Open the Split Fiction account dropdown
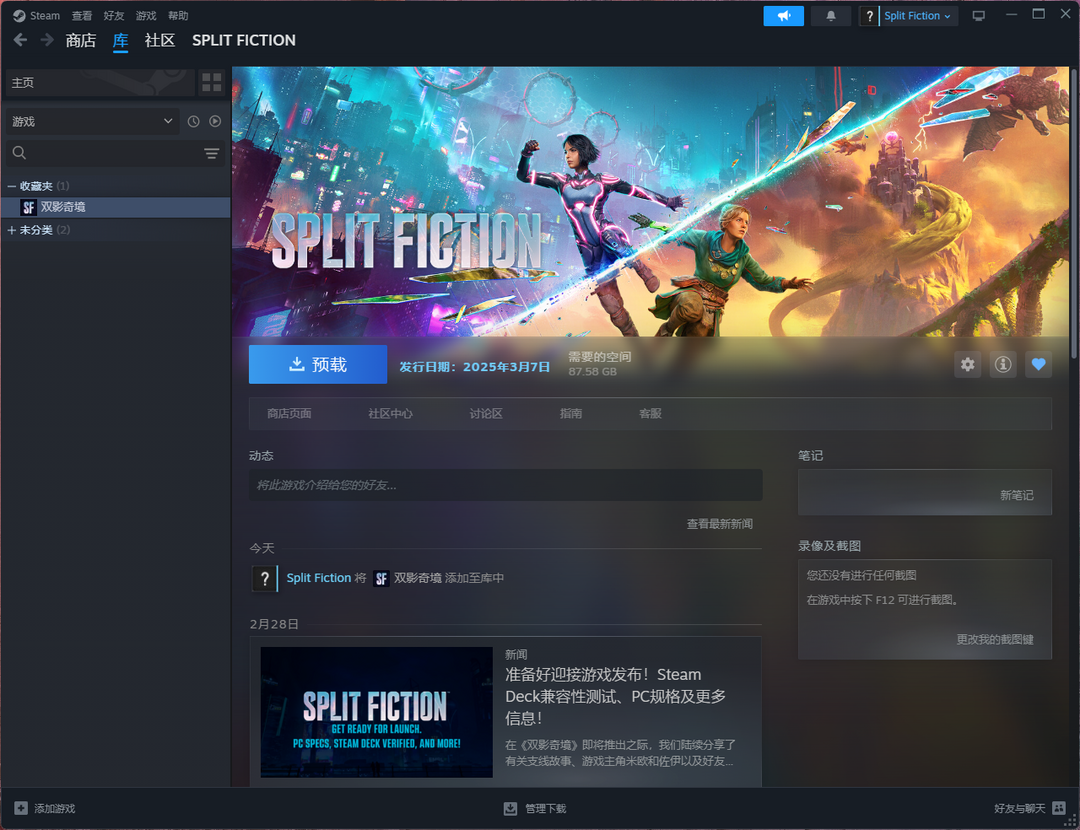Screen dimensions: 1080x830 908,15
